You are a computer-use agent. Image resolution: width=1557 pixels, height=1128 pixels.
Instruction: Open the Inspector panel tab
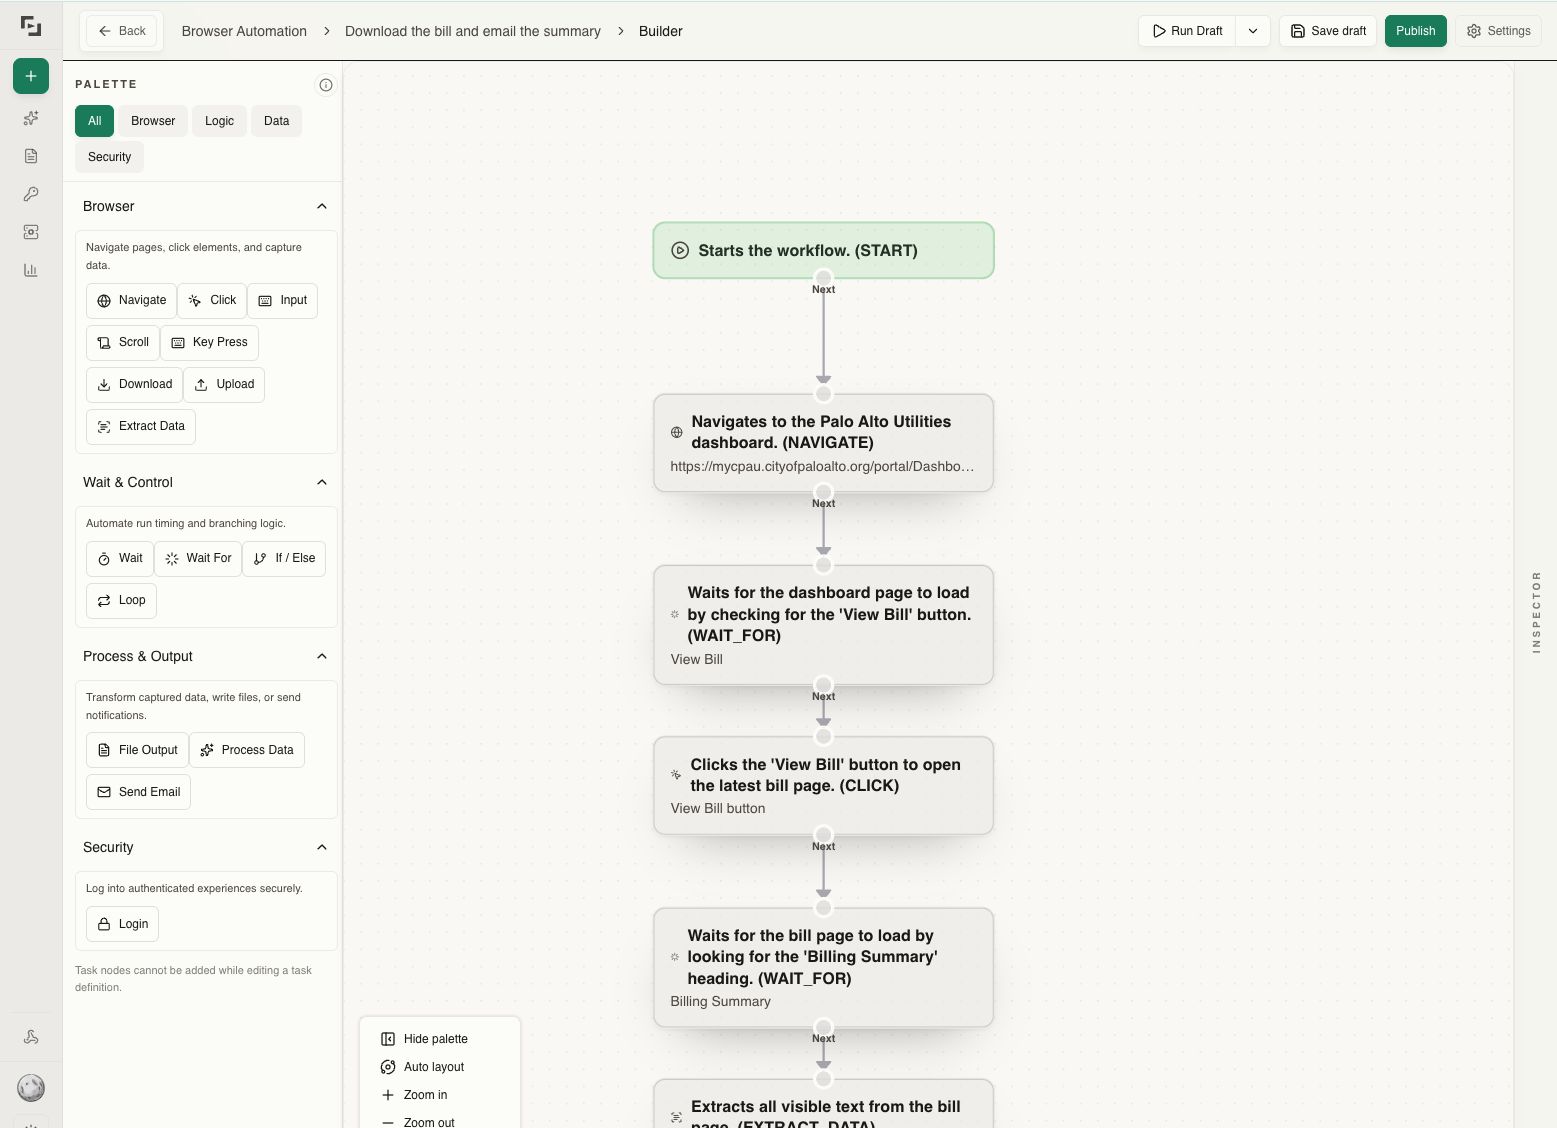point(1536,611)
